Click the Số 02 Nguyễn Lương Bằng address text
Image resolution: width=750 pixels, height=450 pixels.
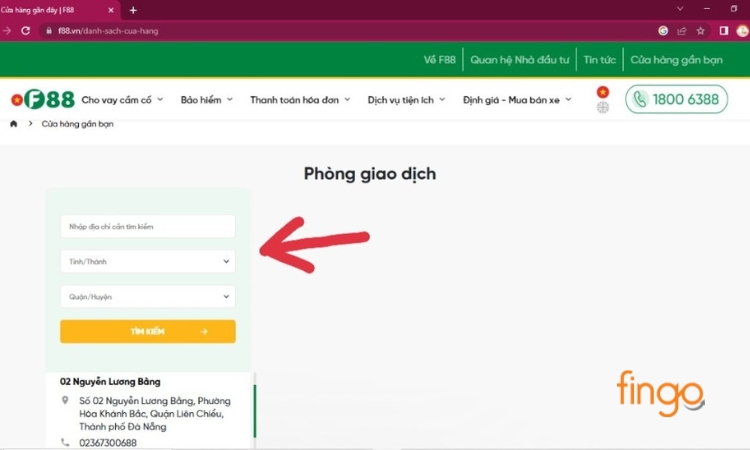click(154, 414)
